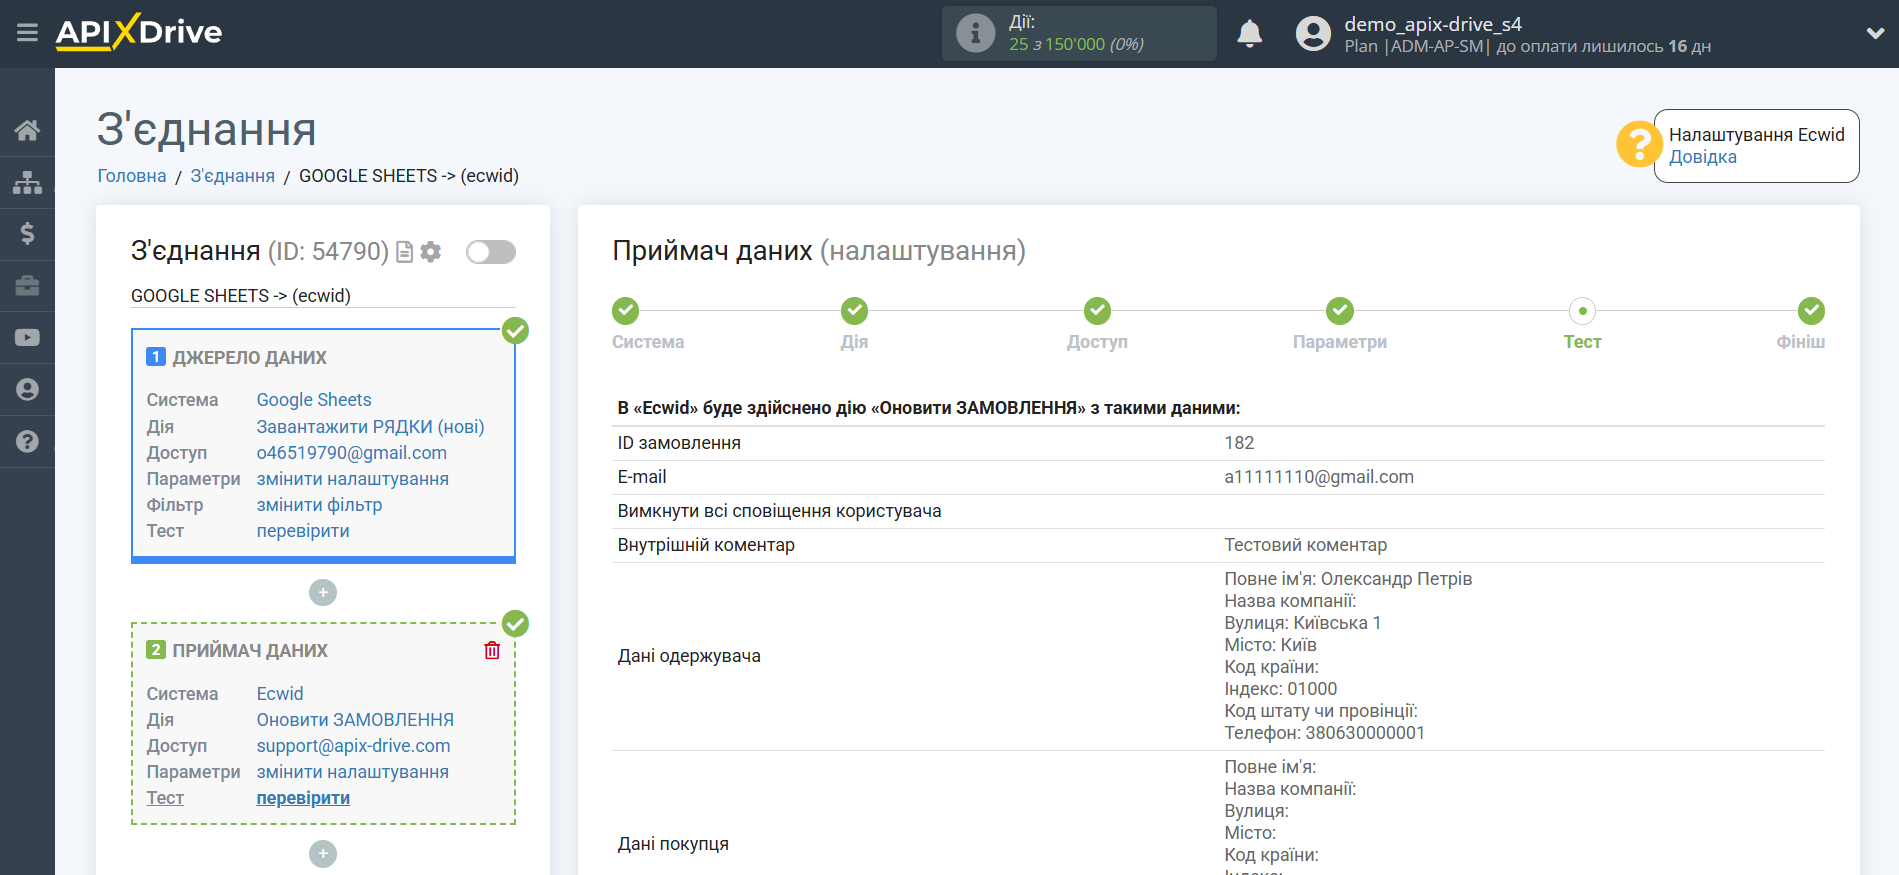Go to Фініш wizard step
This screenshot has height=875, width=1899.
point(1811,311)
